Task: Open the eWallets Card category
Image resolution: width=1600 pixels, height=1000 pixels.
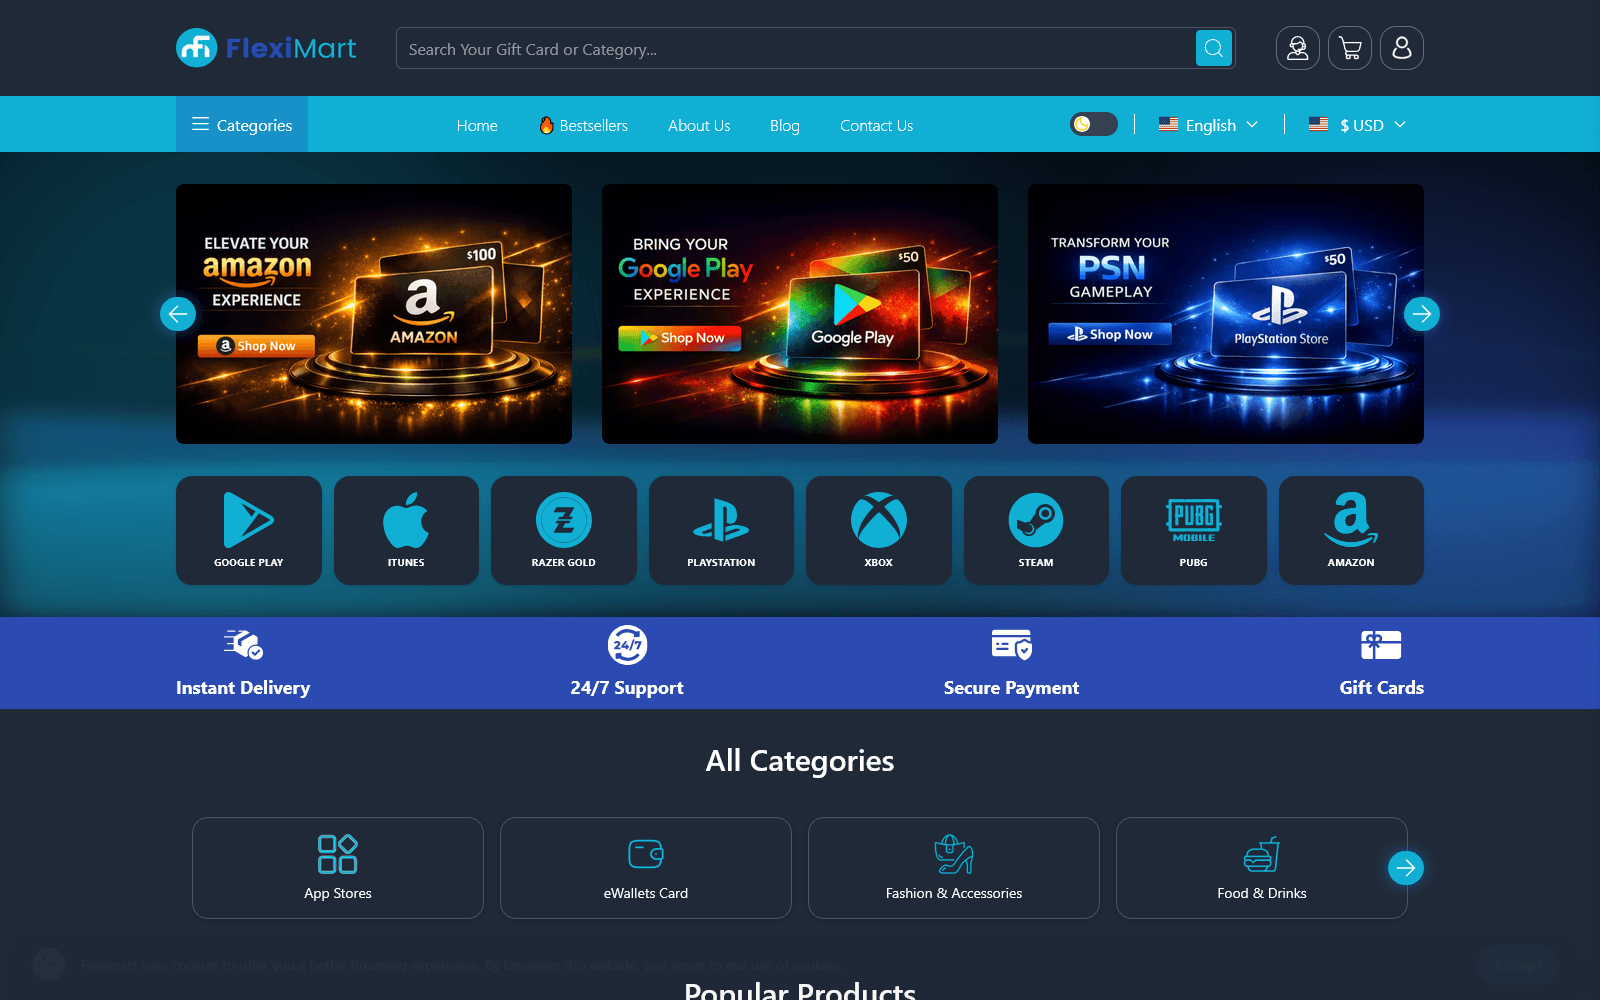Action: click(x=646, y=868)
